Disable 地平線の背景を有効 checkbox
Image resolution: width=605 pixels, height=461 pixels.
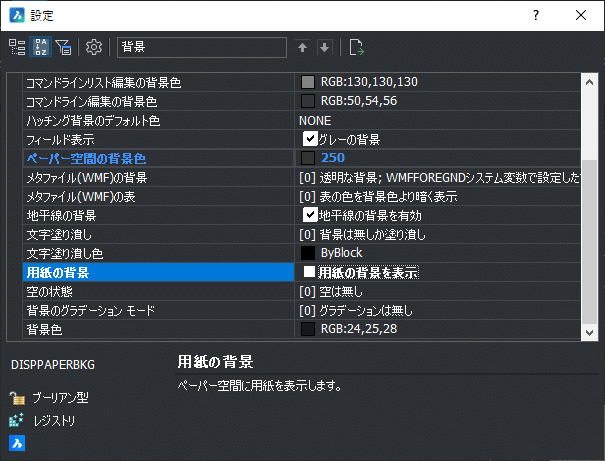[x=310, y=215]
